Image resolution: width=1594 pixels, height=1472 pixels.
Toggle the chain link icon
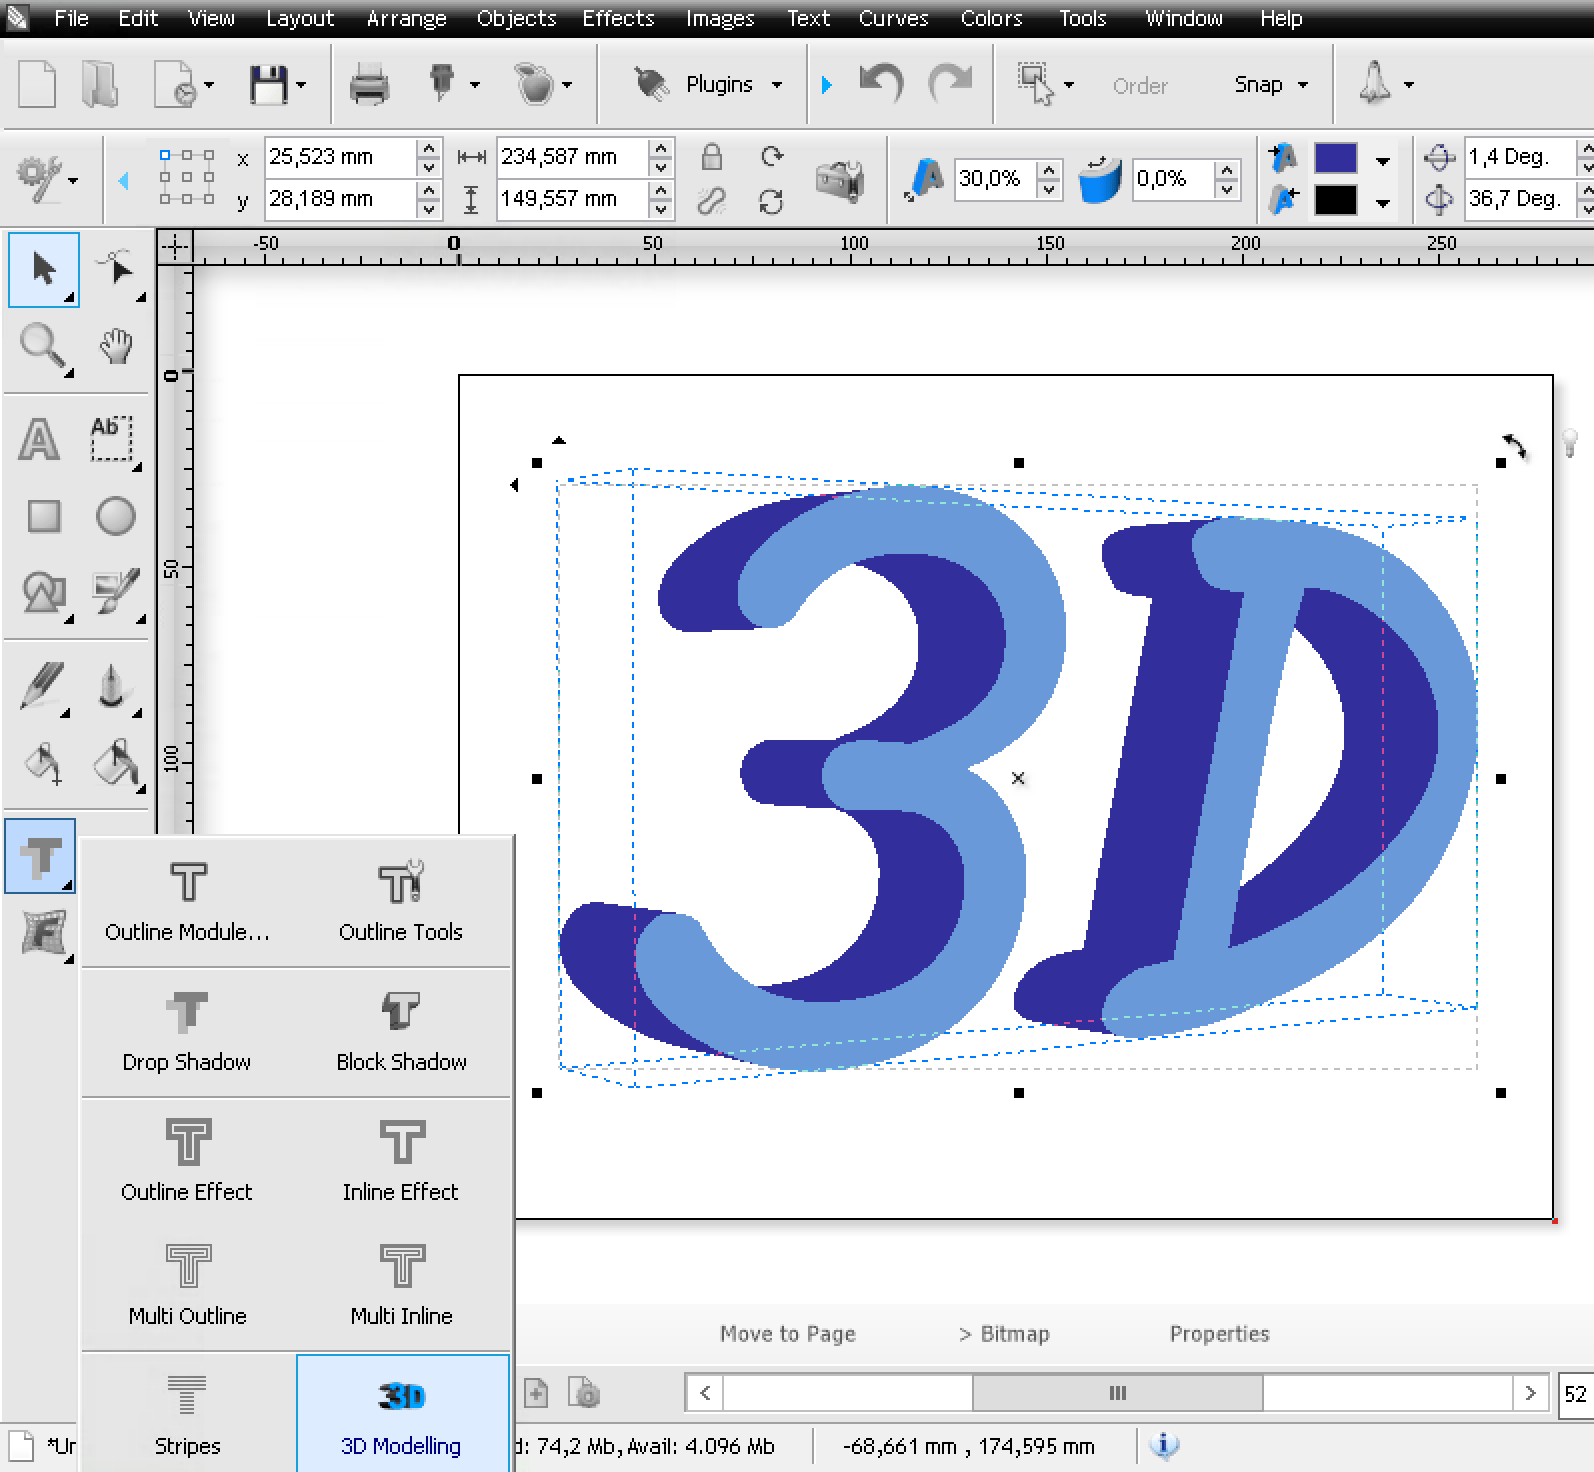point(711,201)
